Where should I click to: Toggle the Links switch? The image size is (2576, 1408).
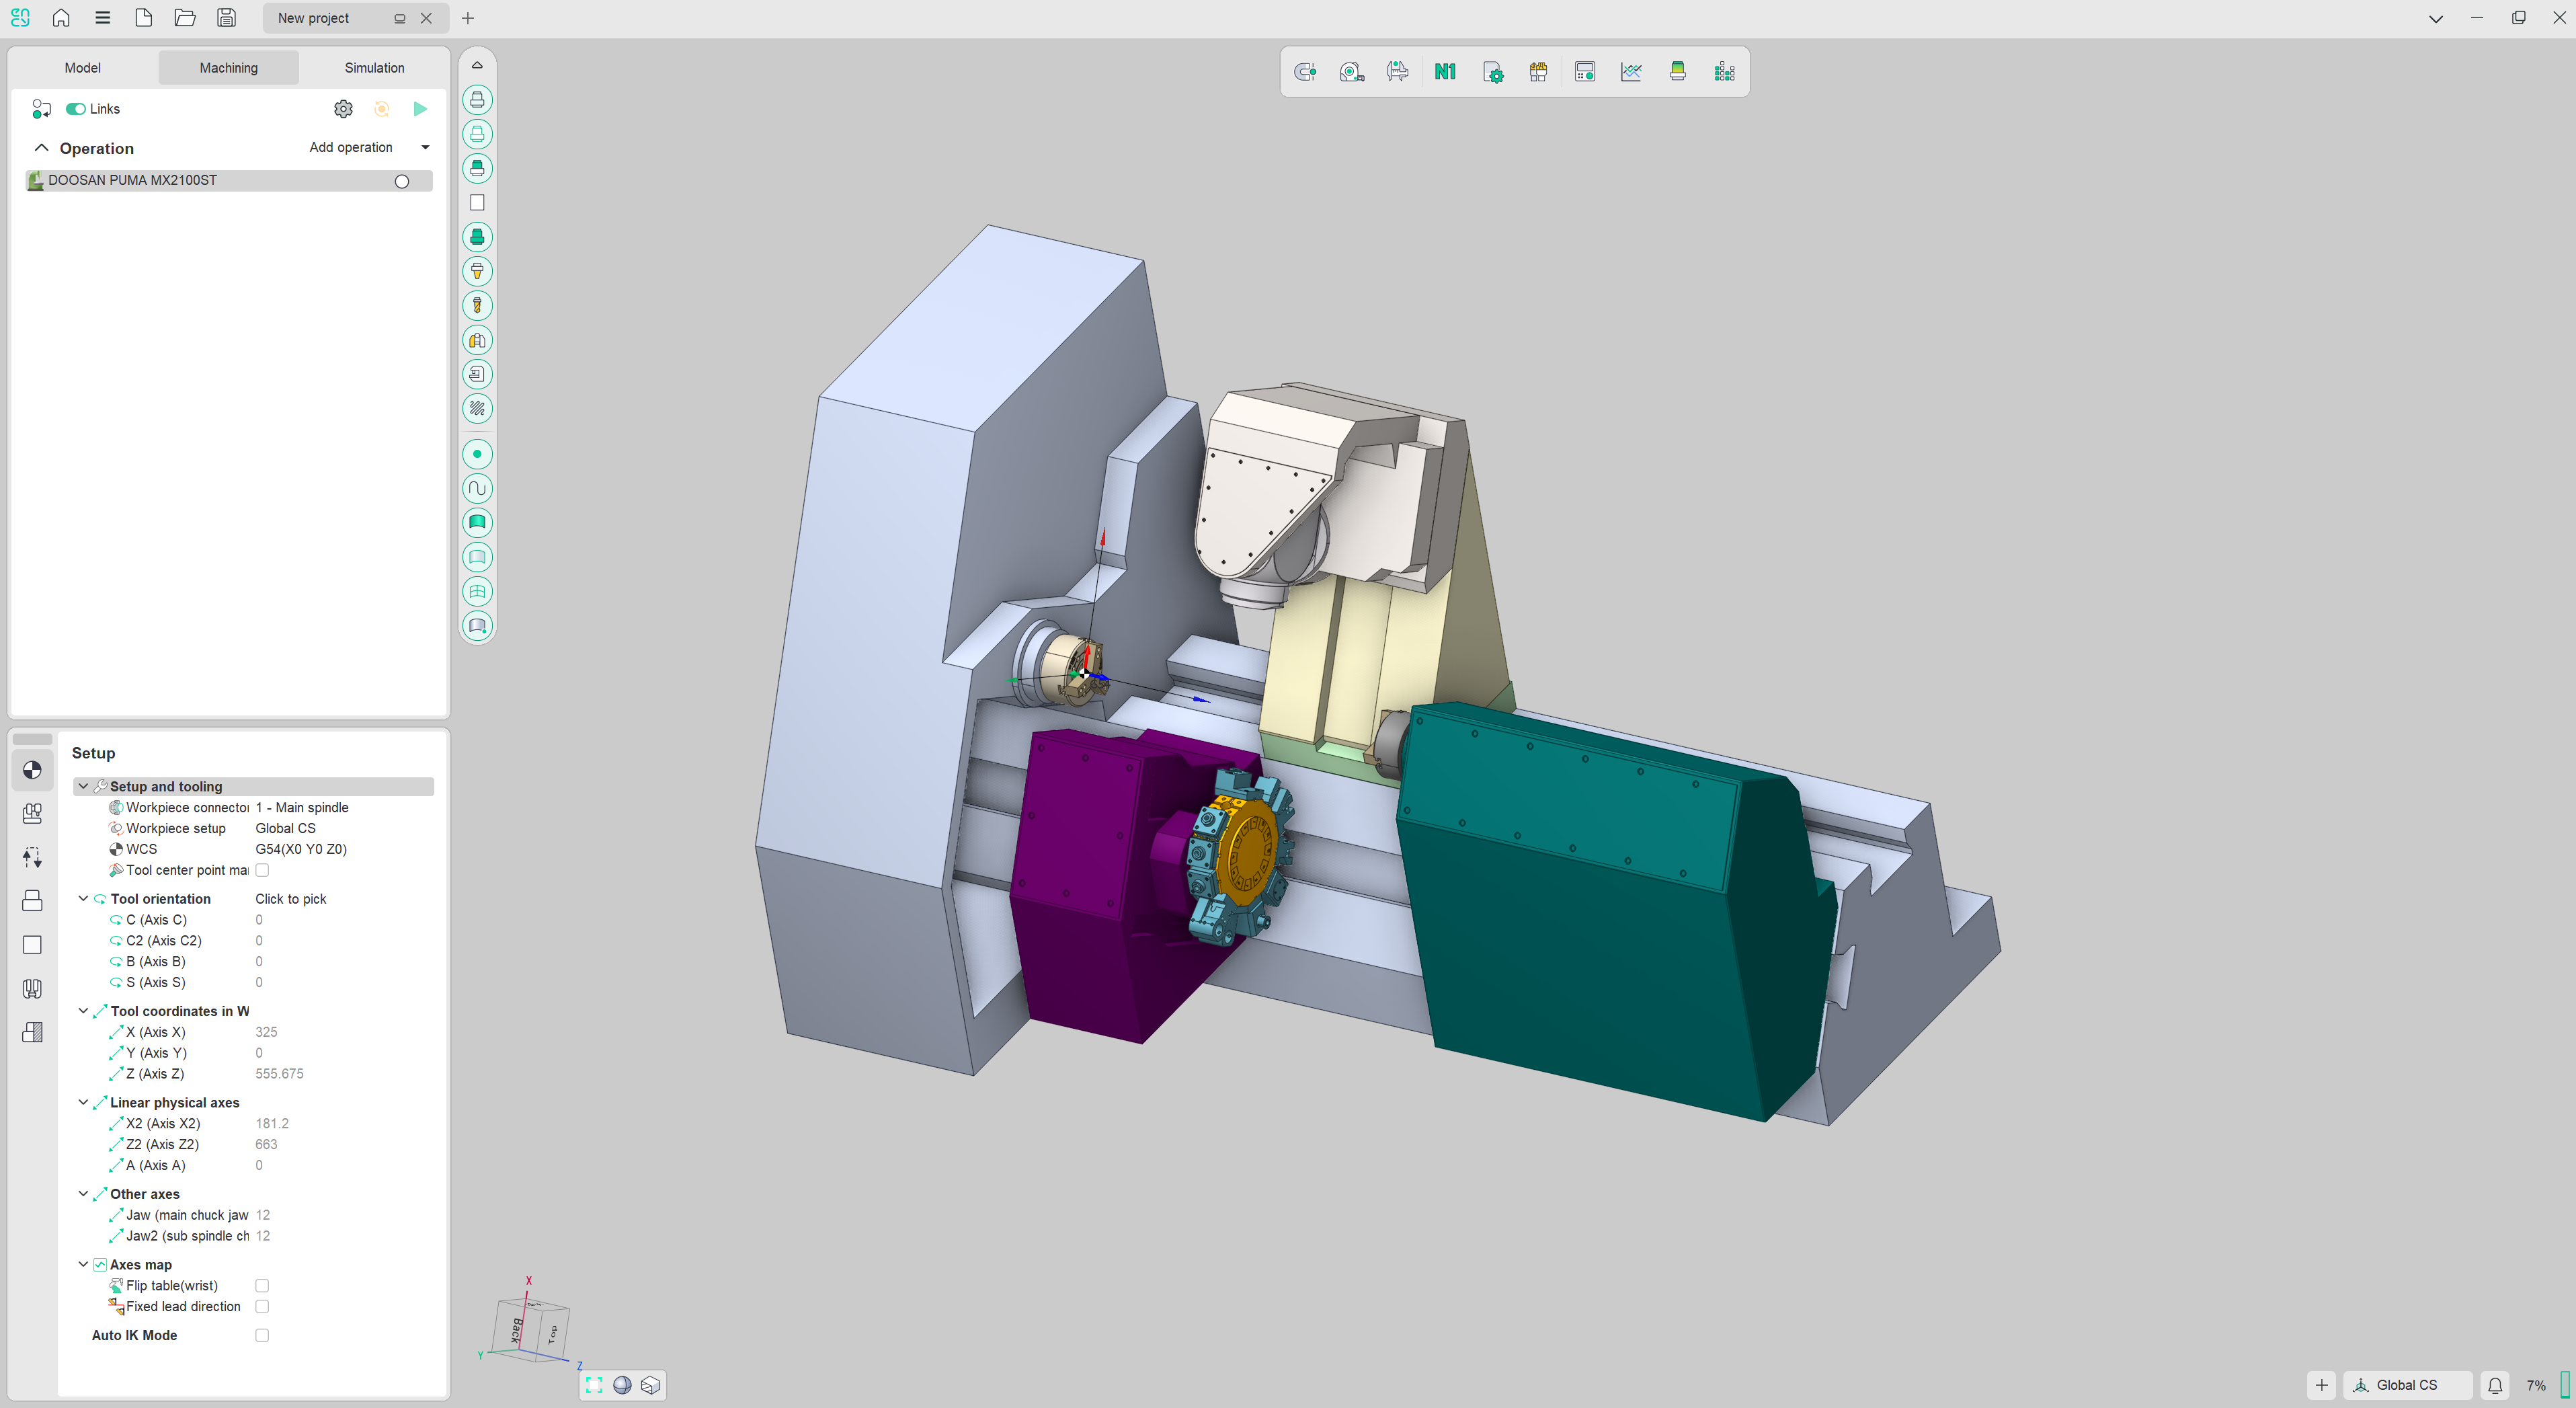click(x=76, y=109)
